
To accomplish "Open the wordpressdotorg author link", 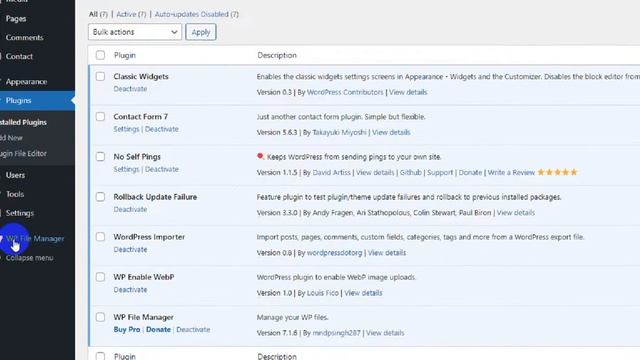I will 334,253.
